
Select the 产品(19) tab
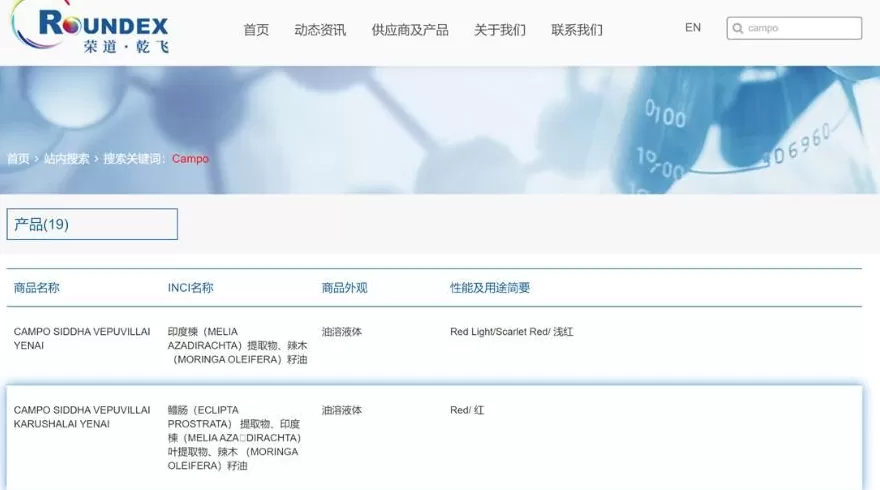(x=92, y=224)
